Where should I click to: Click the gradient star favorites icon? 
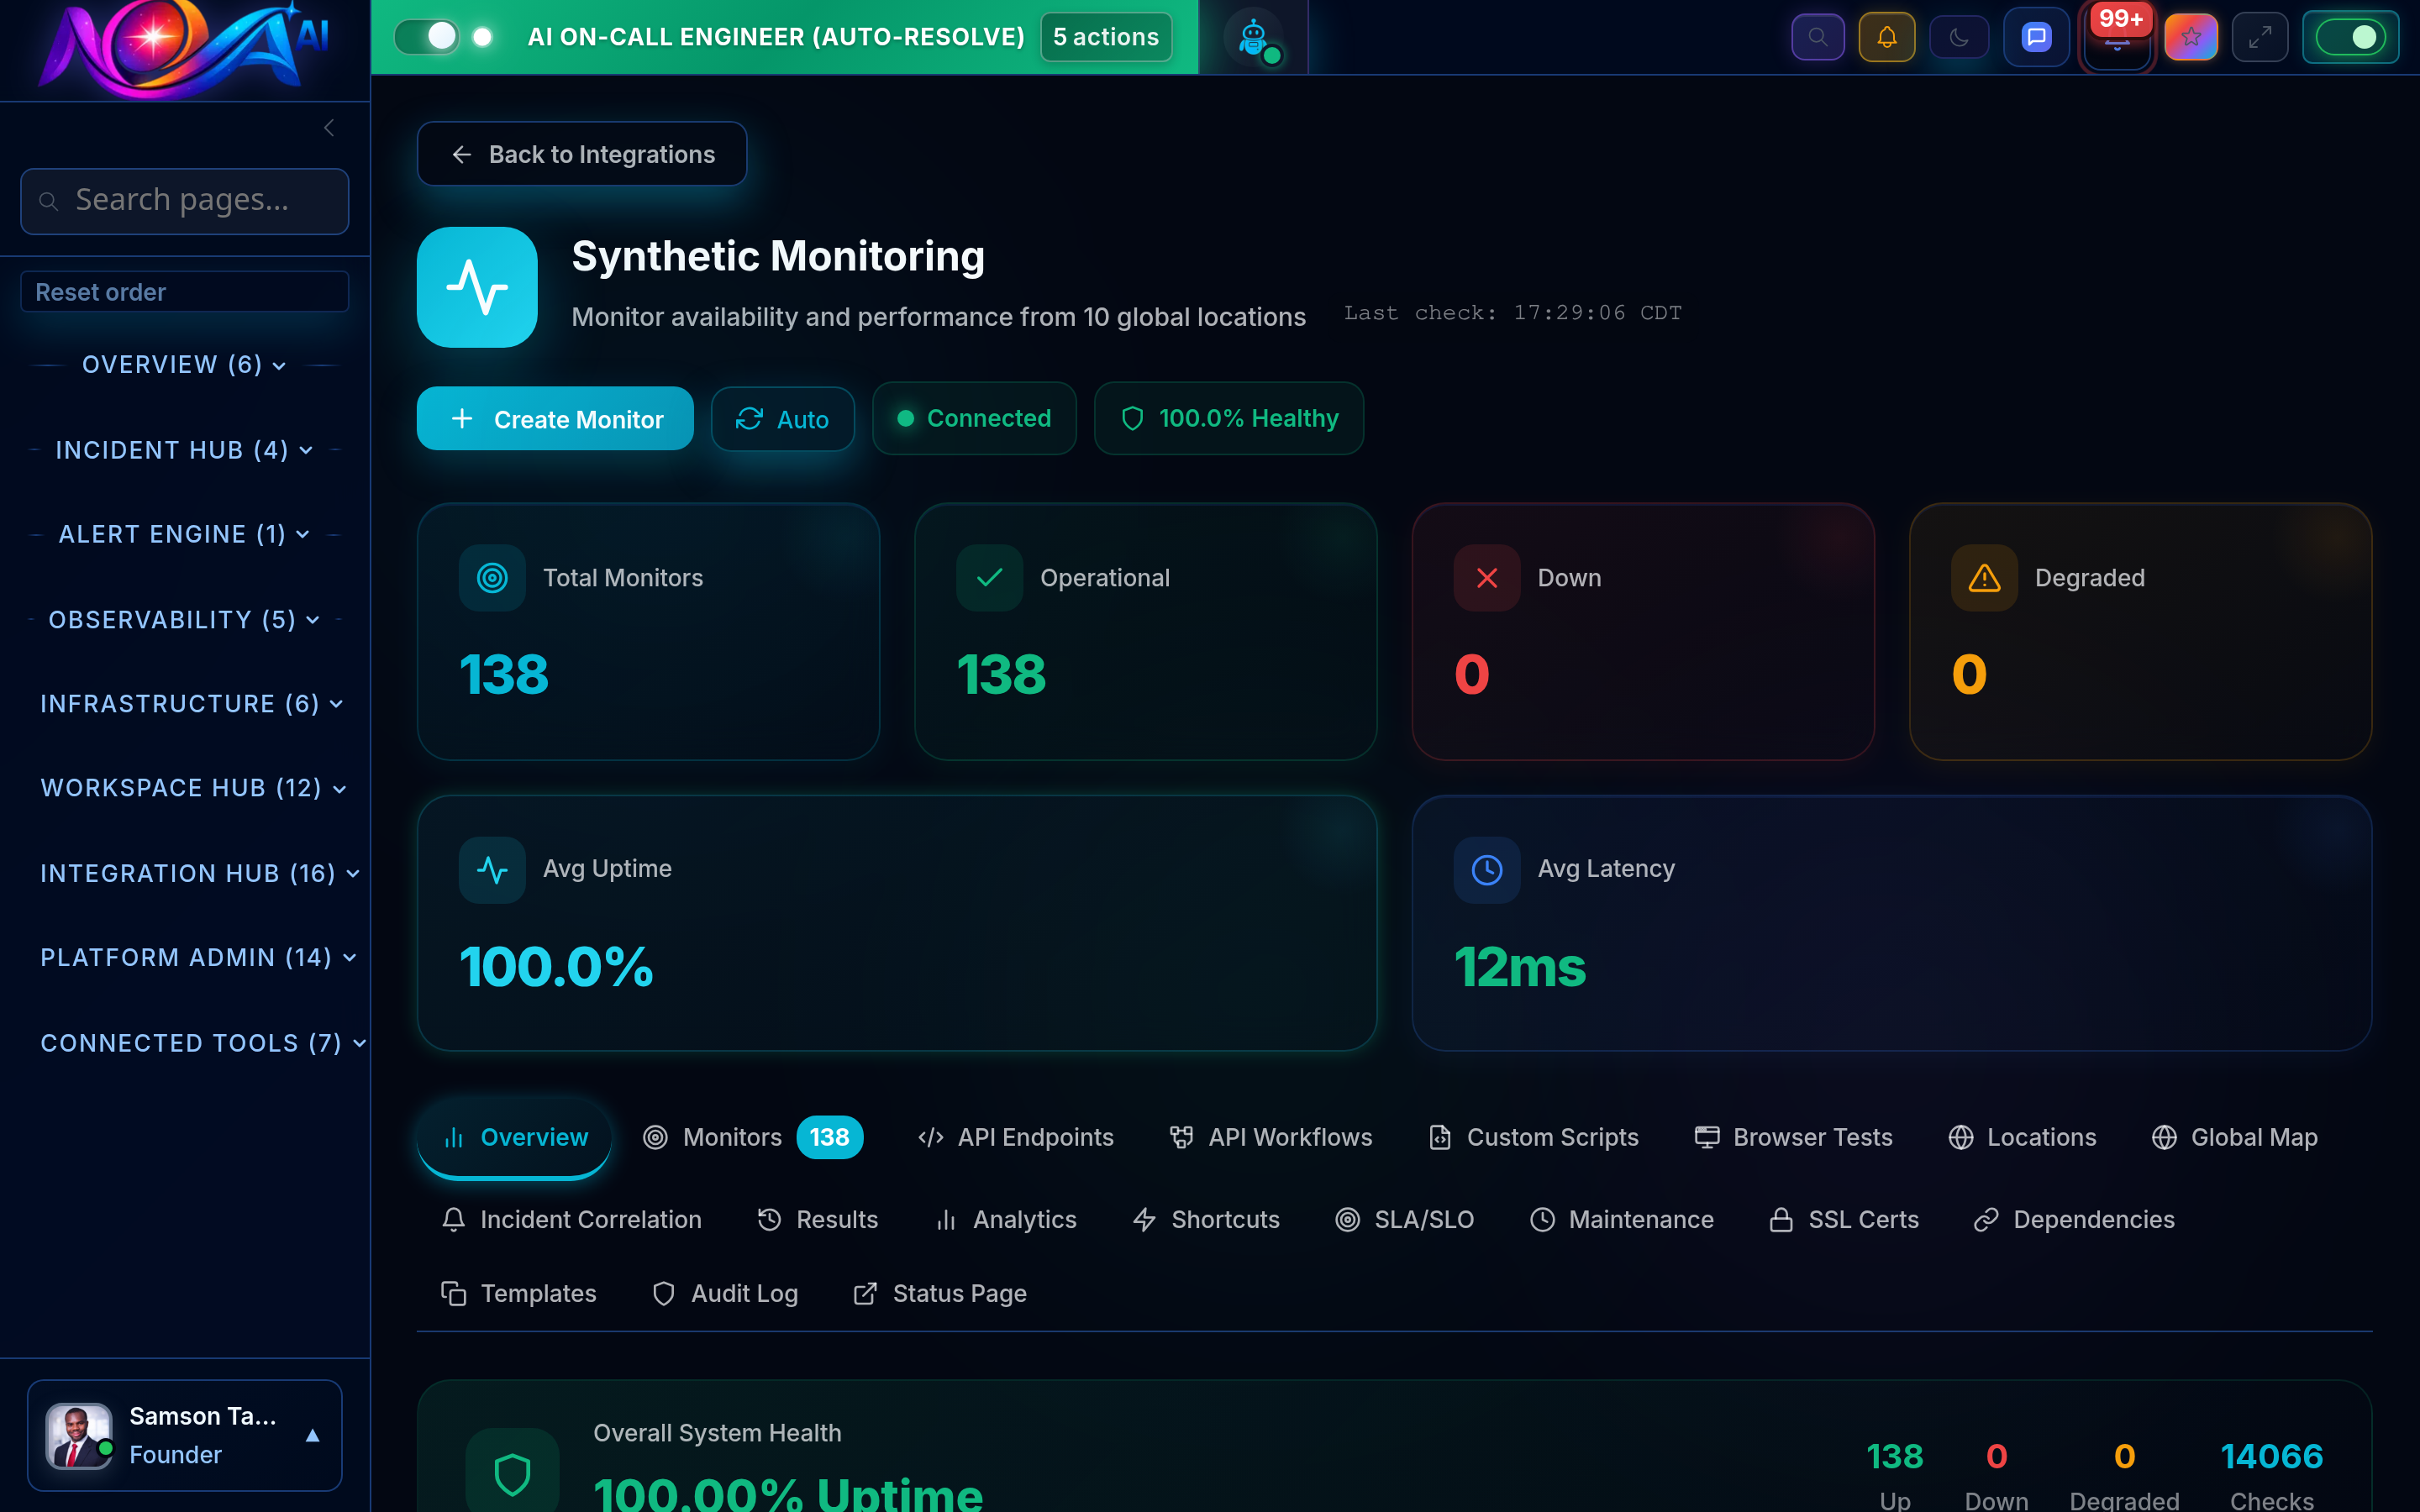coord(2191,37)
